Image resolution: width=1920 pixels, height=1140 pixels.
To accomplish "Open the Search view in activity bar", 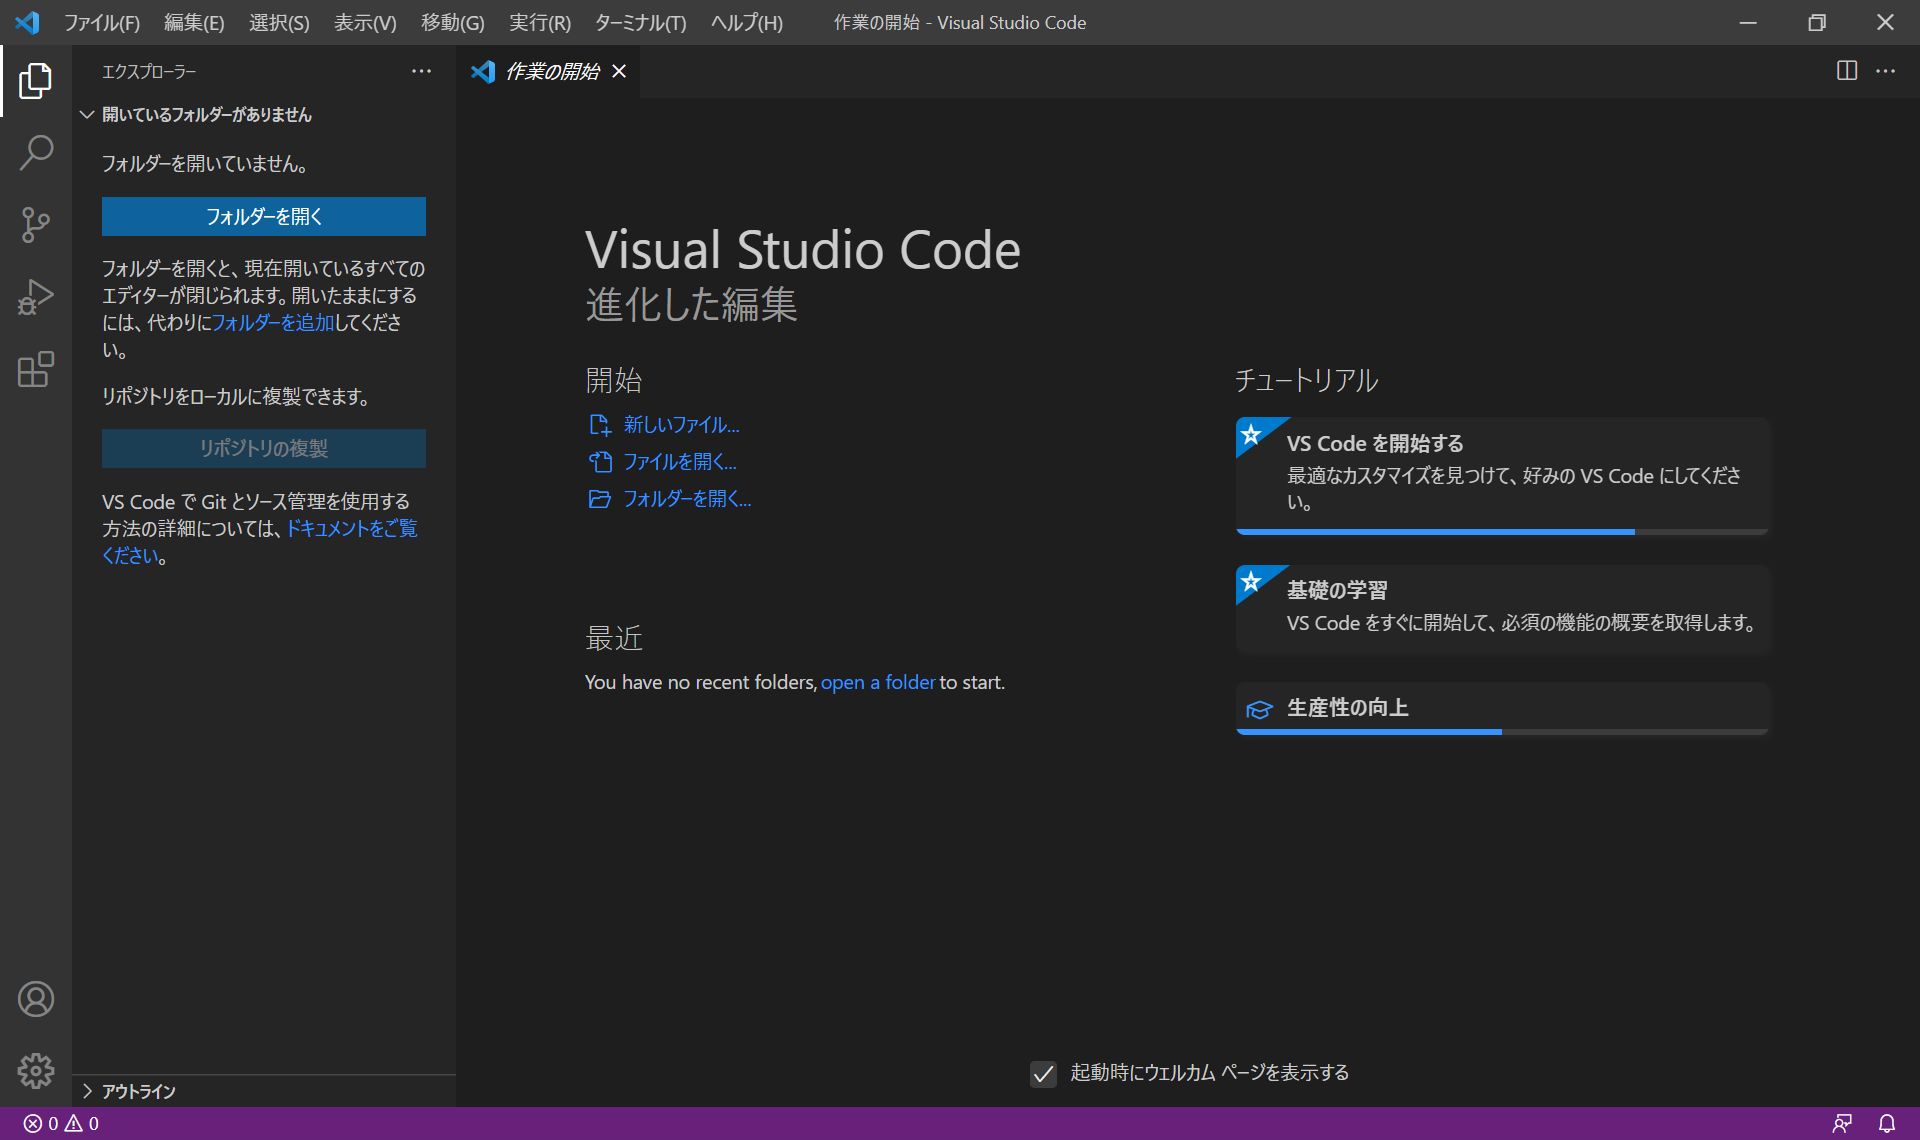I will (36, 153).
